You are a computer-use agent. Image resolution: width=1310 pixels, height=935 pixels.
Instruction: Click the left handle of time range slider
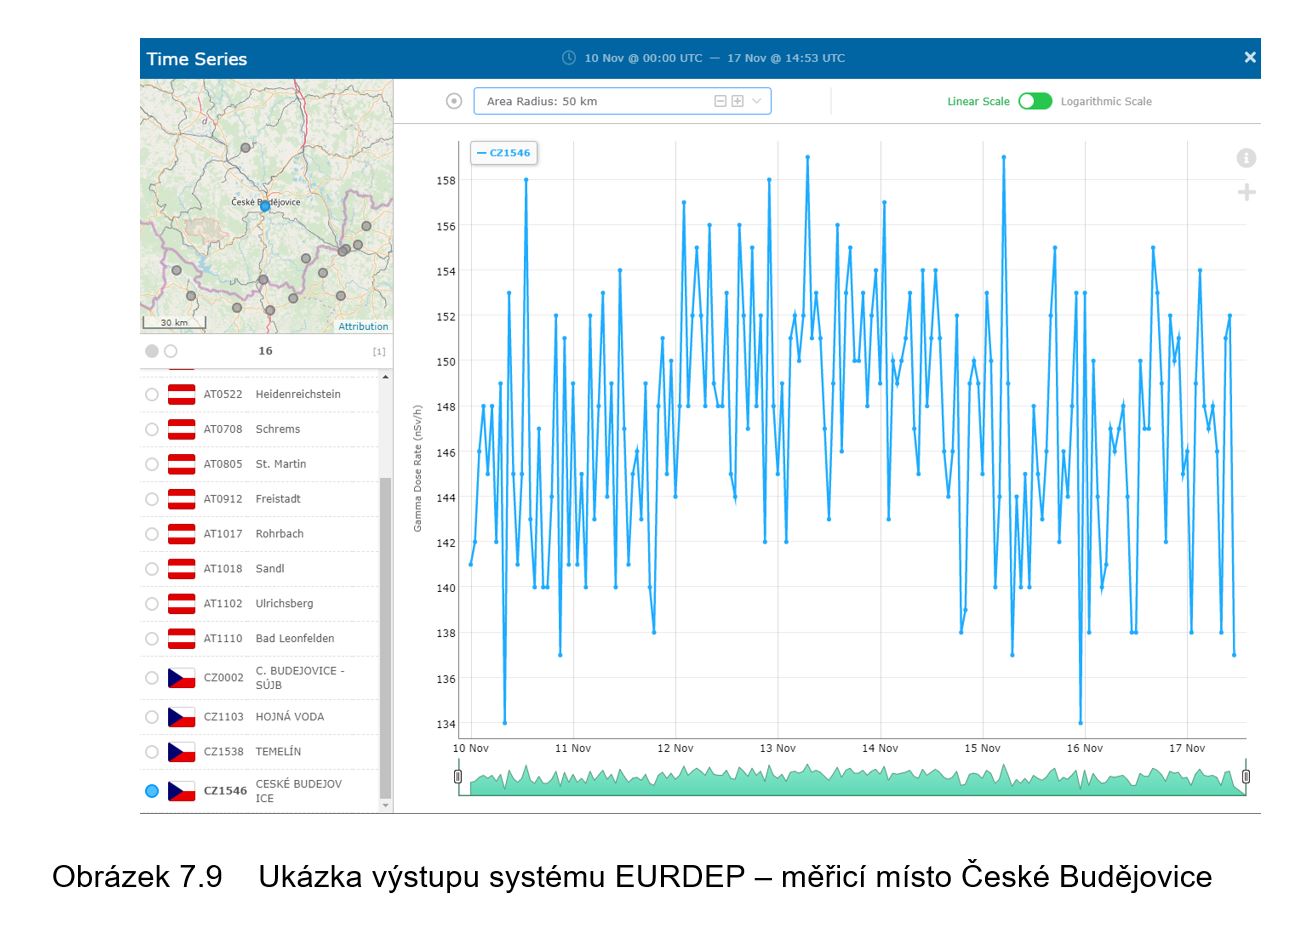(458, 776)
